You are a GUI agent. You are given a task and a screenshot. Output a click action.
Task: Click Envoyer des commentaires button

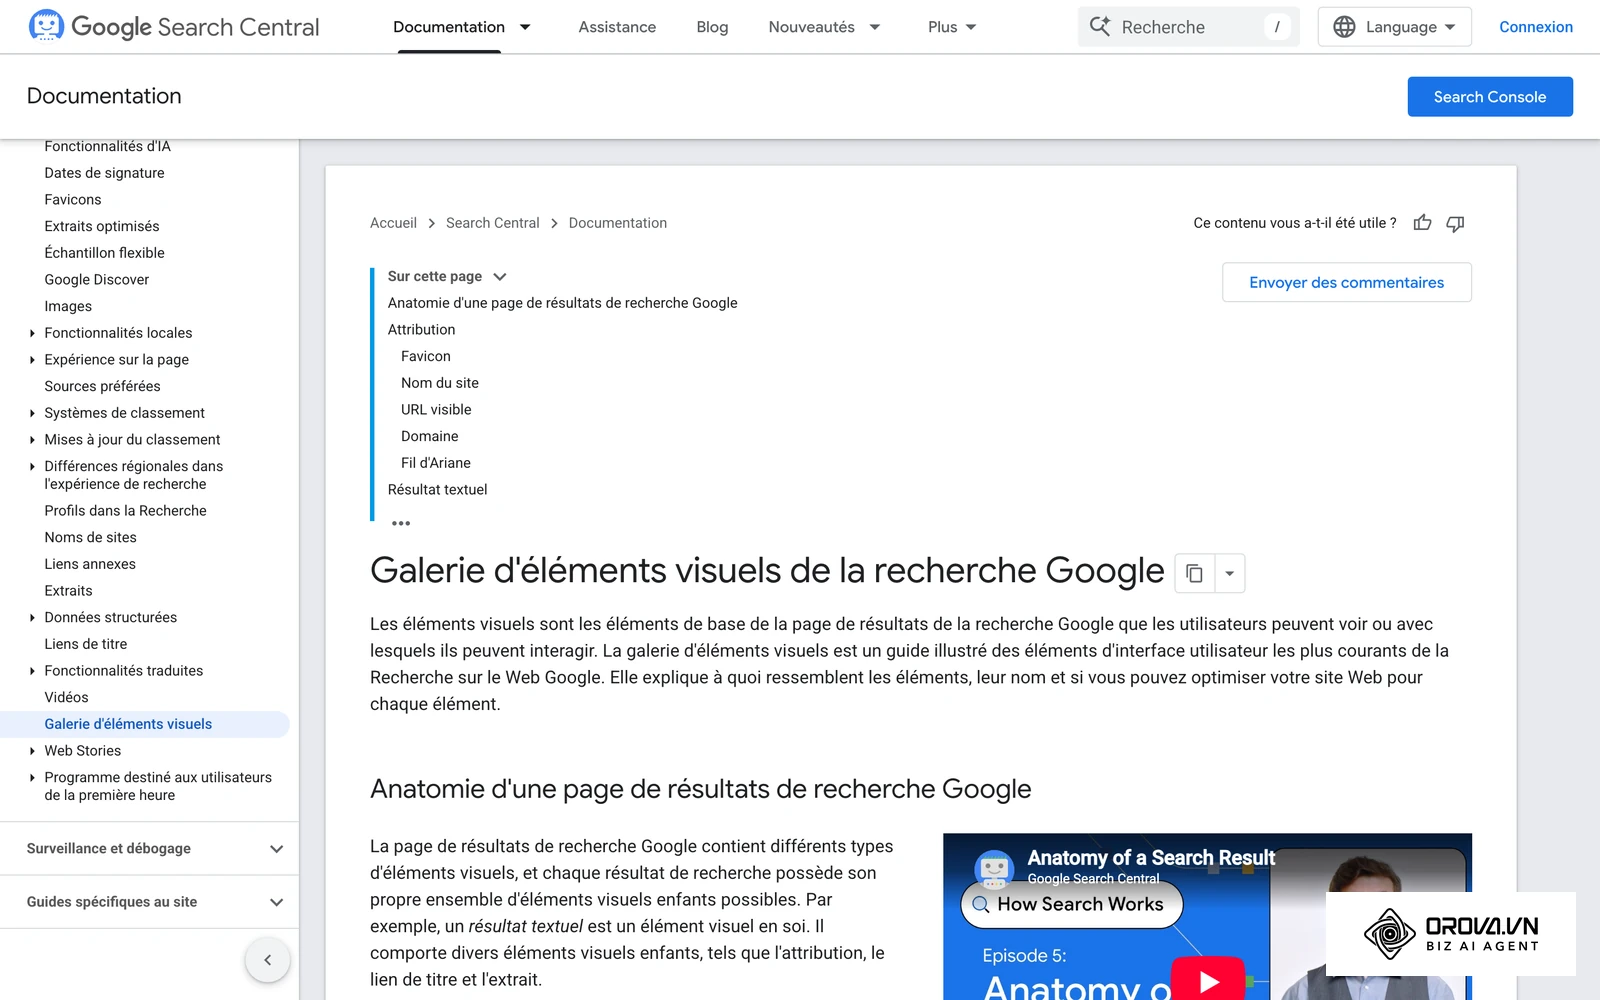click(1346, 282)
